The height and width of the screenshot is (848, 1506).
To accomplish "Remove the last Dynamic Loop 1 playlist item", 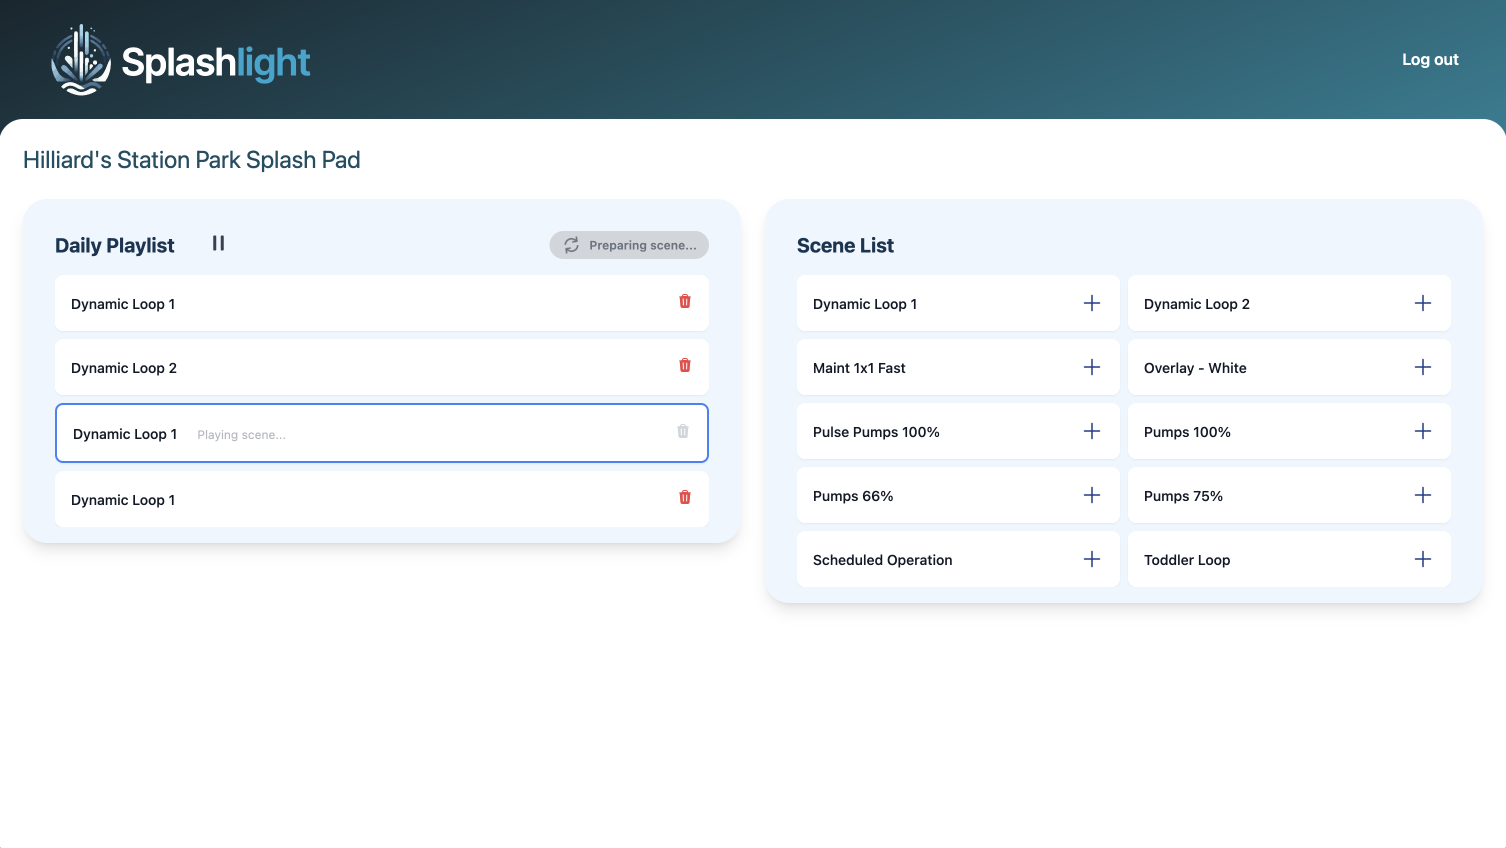I will (684, 497).
